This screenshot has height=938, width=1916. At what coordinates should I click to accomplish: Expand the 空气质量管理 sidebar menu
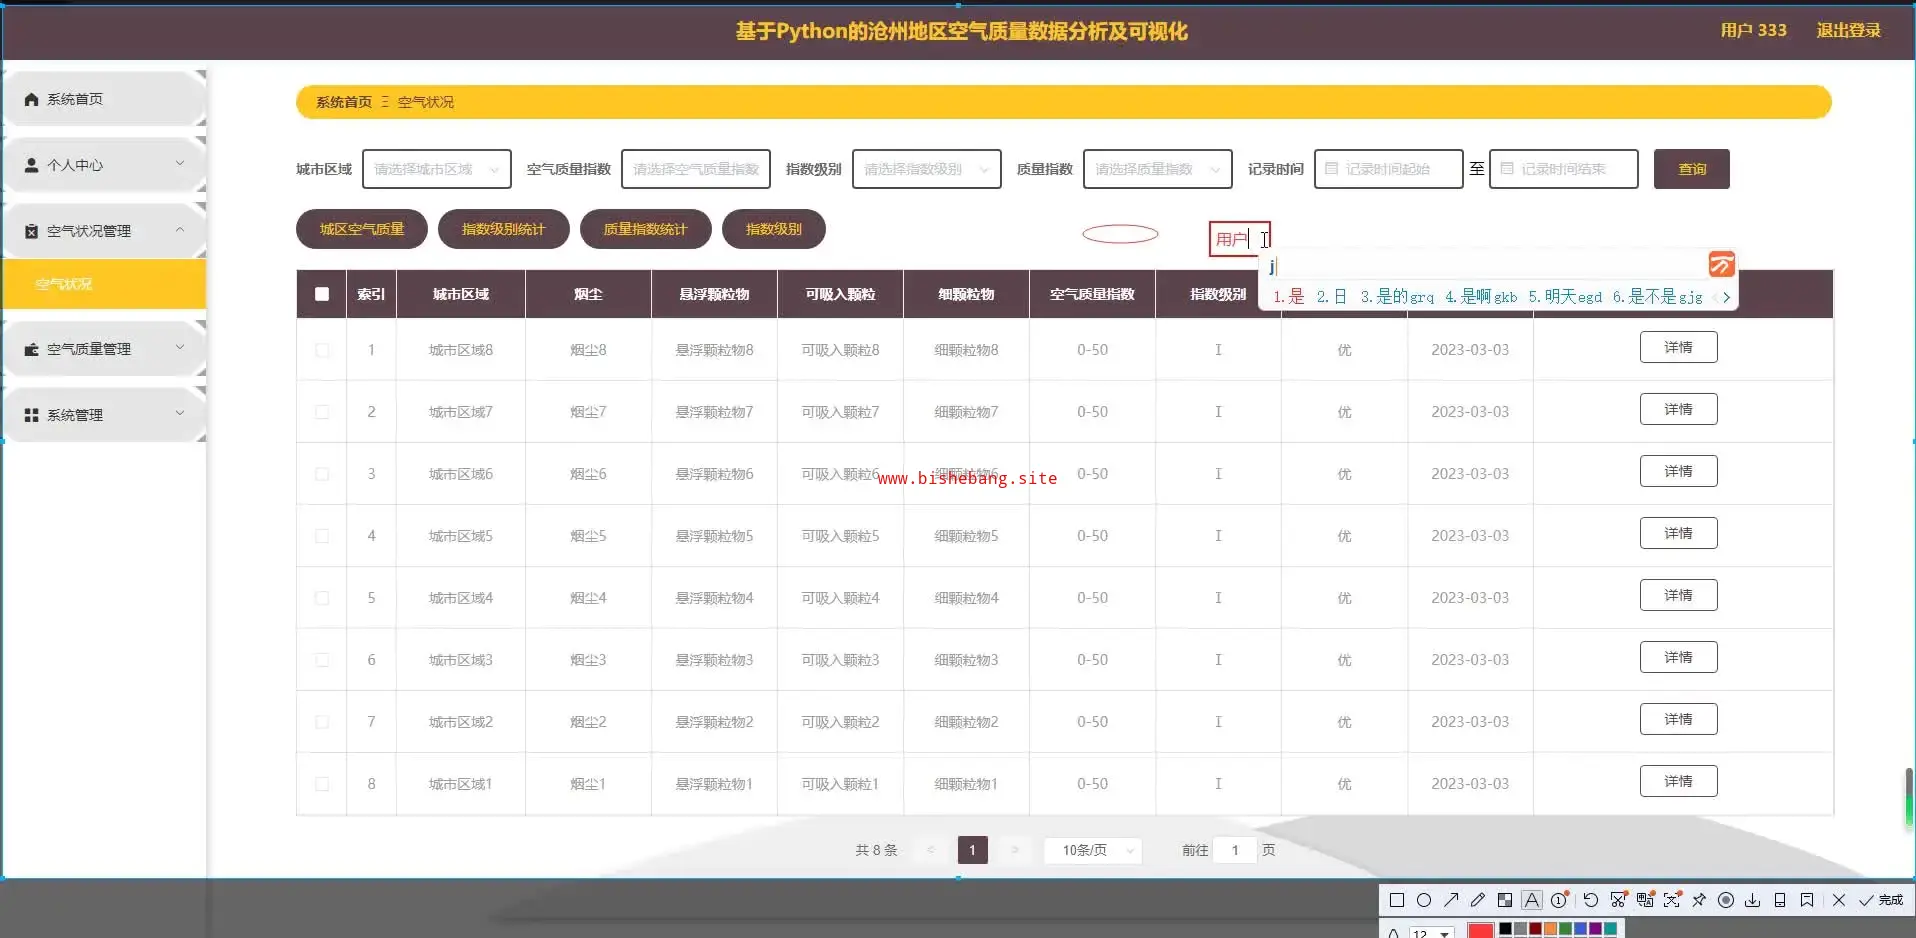[104, 349]
